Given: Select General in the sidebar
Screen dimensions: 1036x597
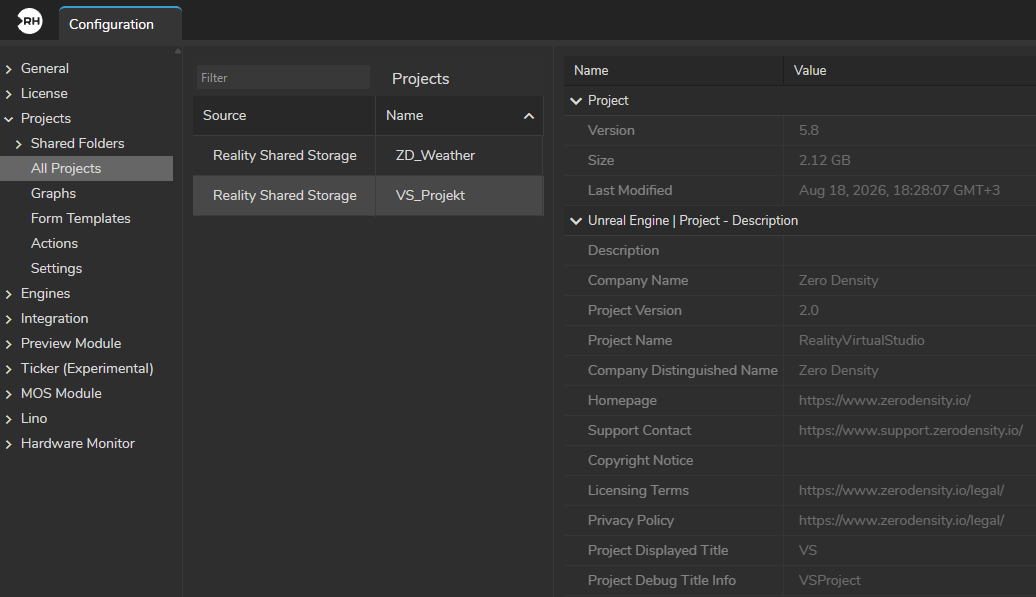Looking at the screenshot, I should [x=44, y=68].
